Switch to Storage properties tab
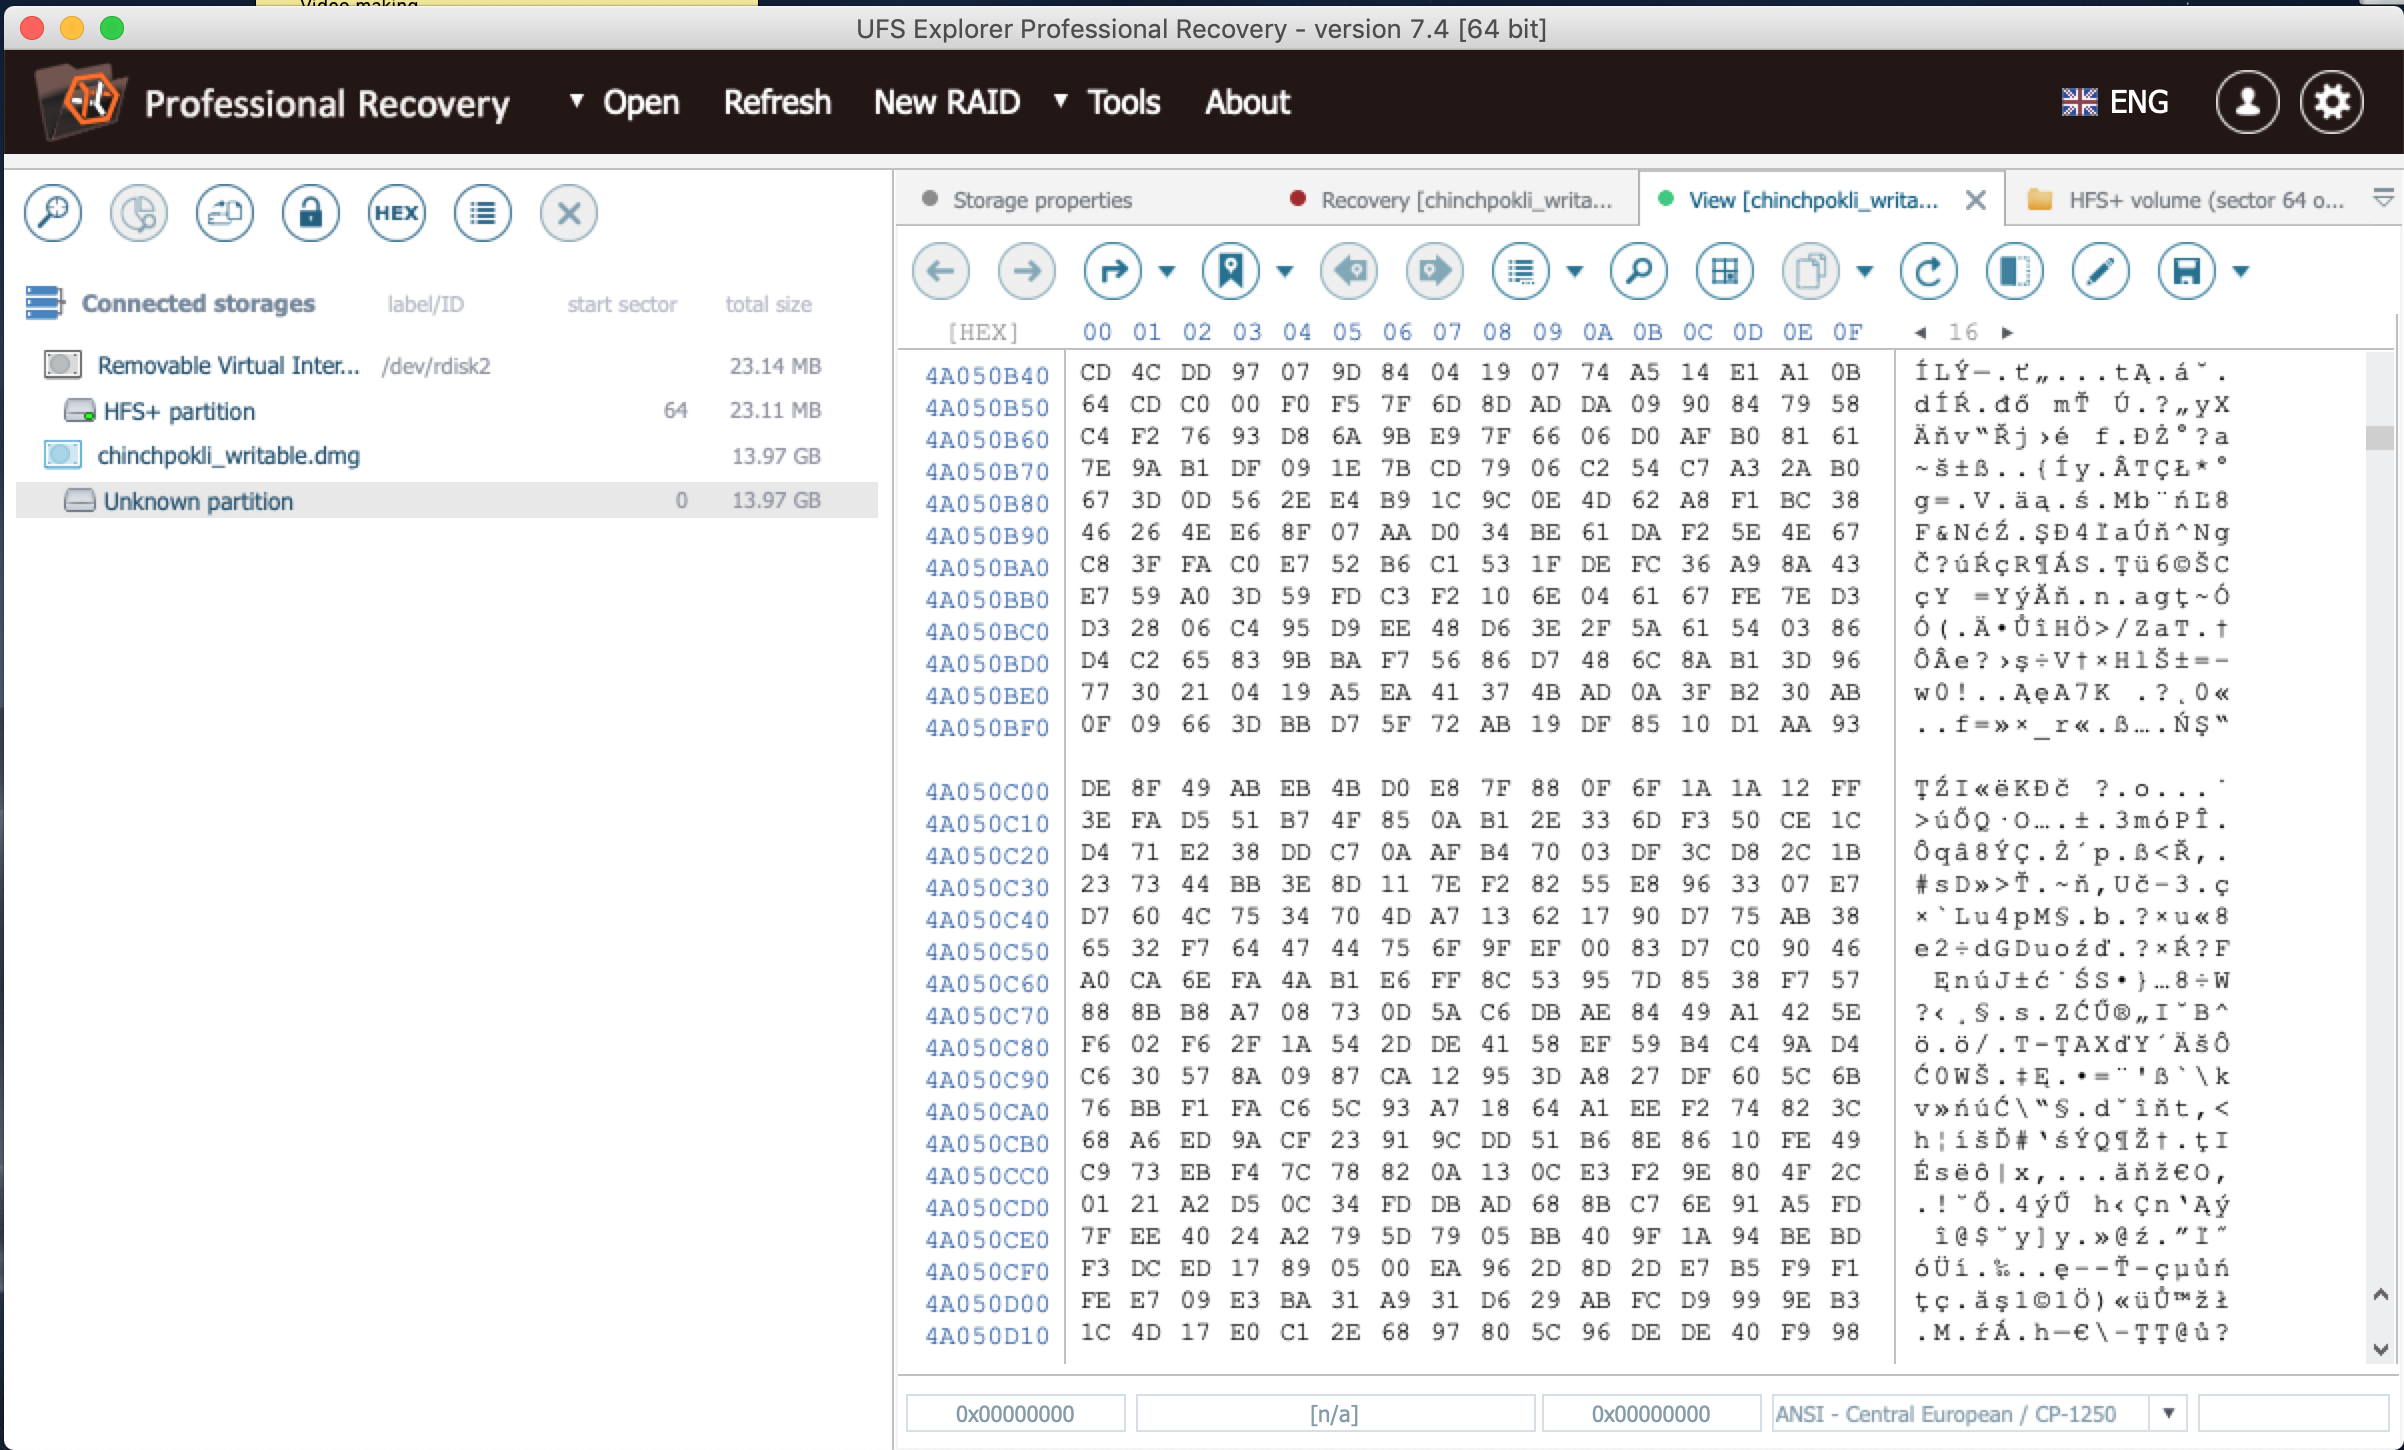Viewport: 2404px width, 1450px height. [x=1042, y=200]
